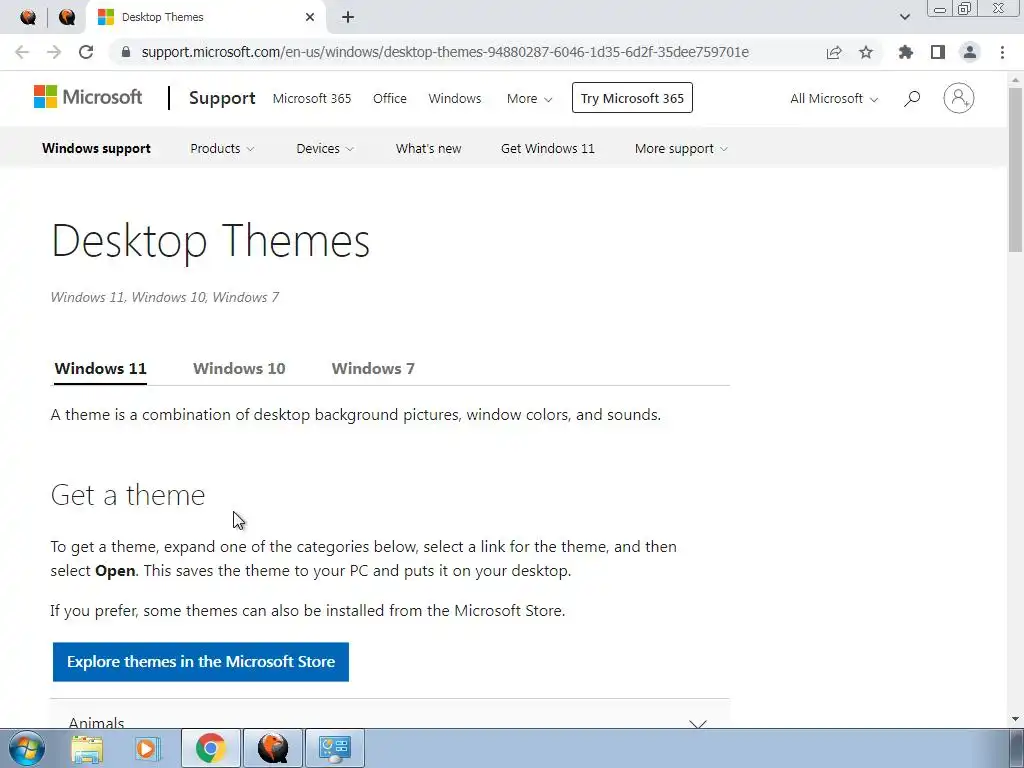Open the Get Windows 11 link
Screen dimensions: 1024x768
point(548,149)
